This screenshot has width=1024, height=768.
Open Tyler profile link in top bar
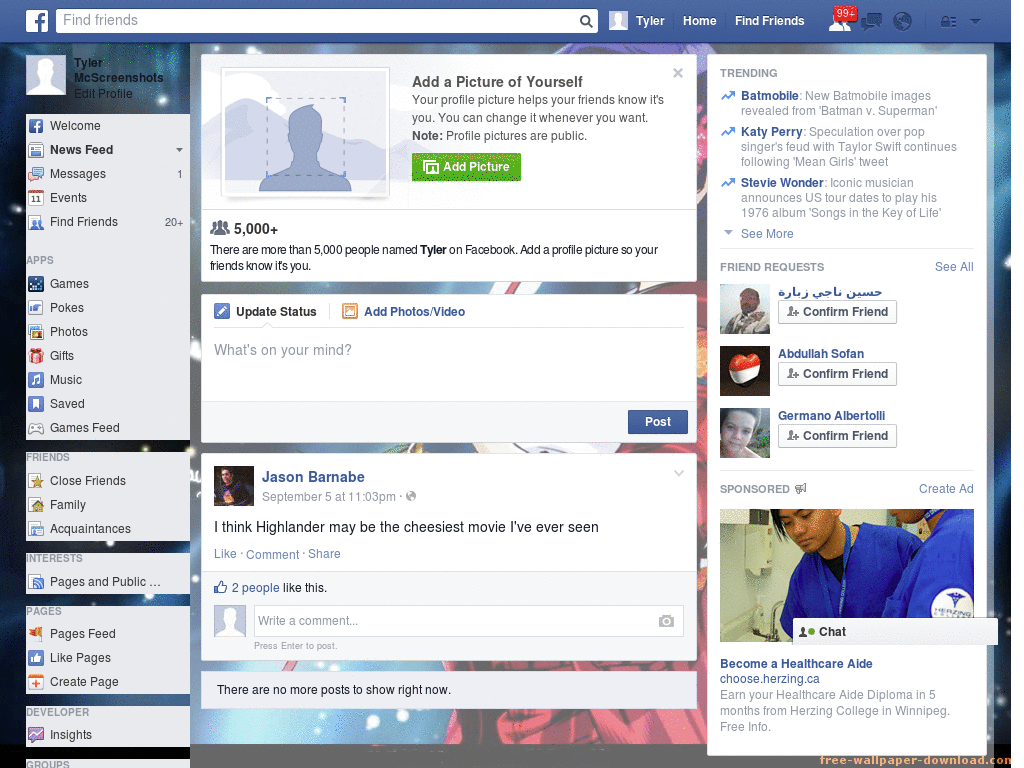pos(650,21)
